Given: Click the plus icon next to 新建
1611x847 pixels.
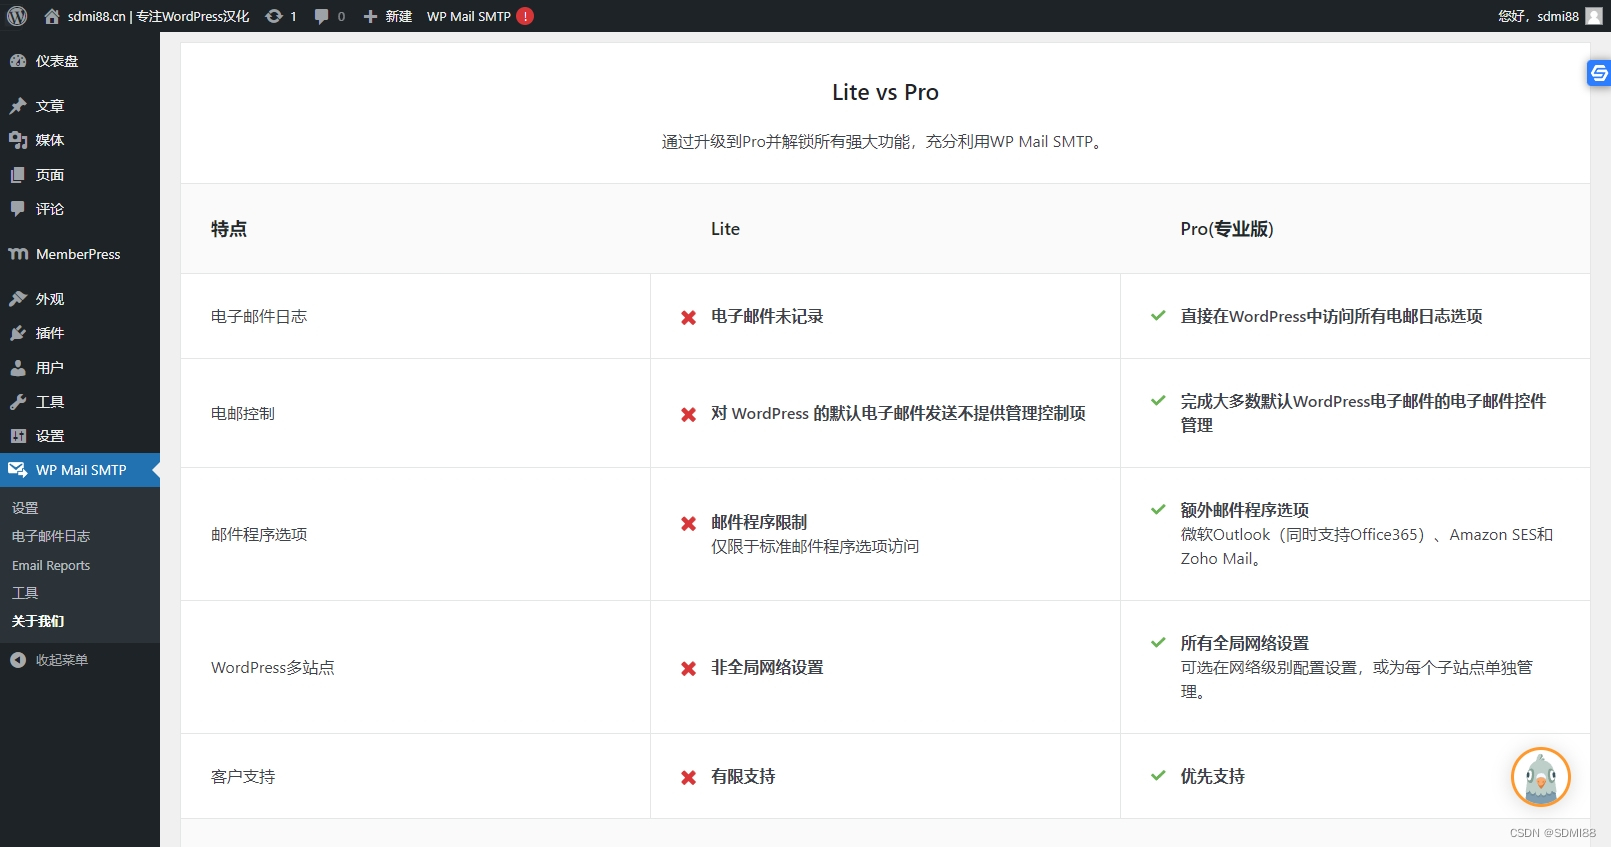Looking at the screenshot, I should pos(370,16).
